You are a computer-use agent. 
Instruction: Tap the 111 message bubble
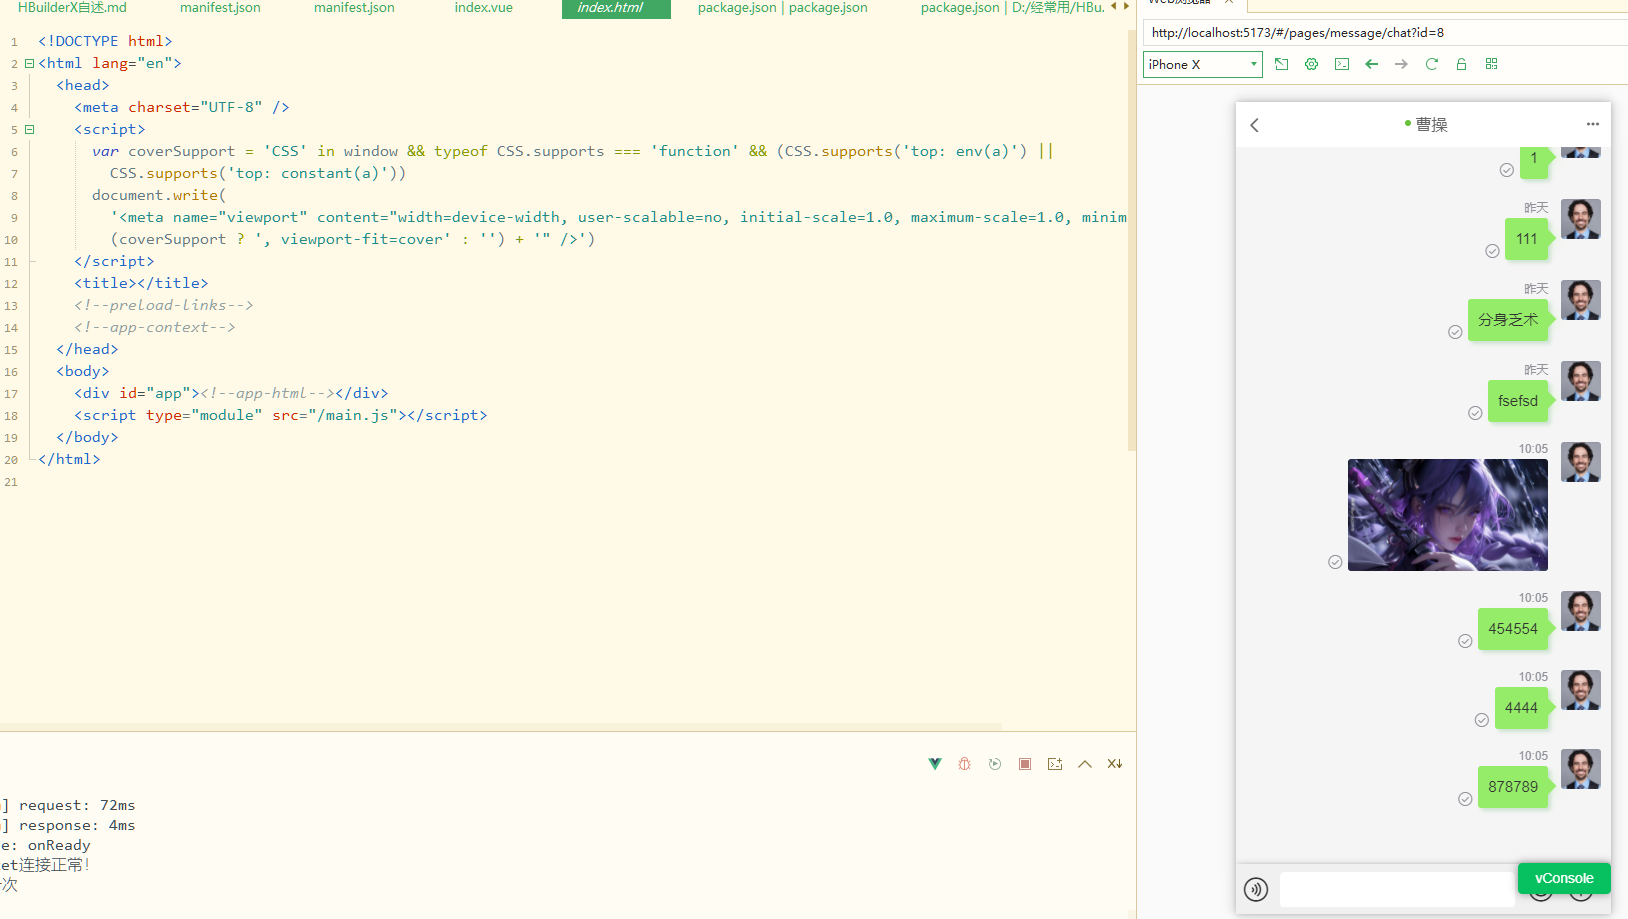tap(1526, 239)
